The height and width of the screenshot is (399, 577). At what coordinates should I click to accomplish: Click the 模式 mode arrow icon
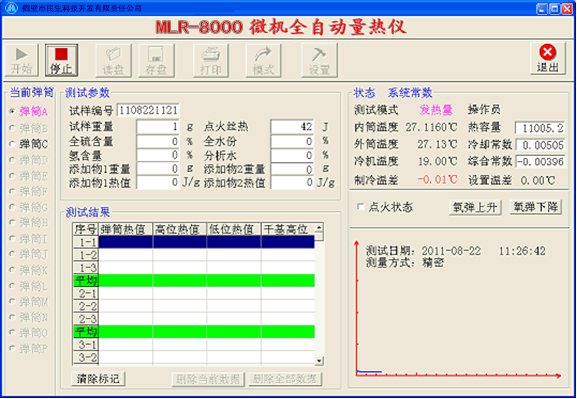(x=263, y=60)
